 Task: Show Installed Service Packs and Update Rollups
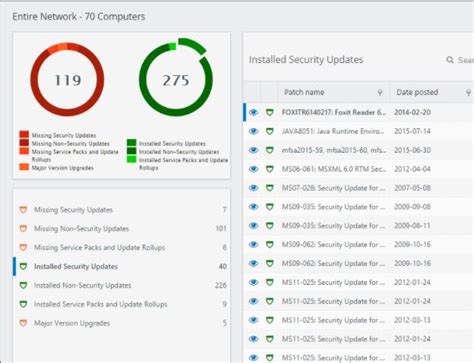[x=121, y=304]
